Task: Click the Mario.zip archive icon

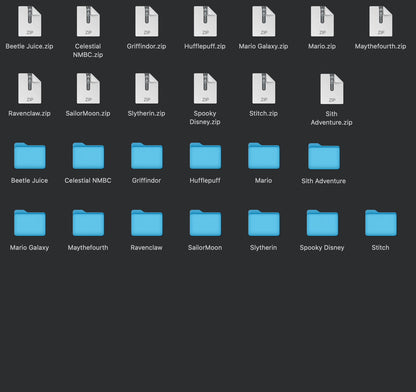Action: pyautogui.click(x=322, y=21)
